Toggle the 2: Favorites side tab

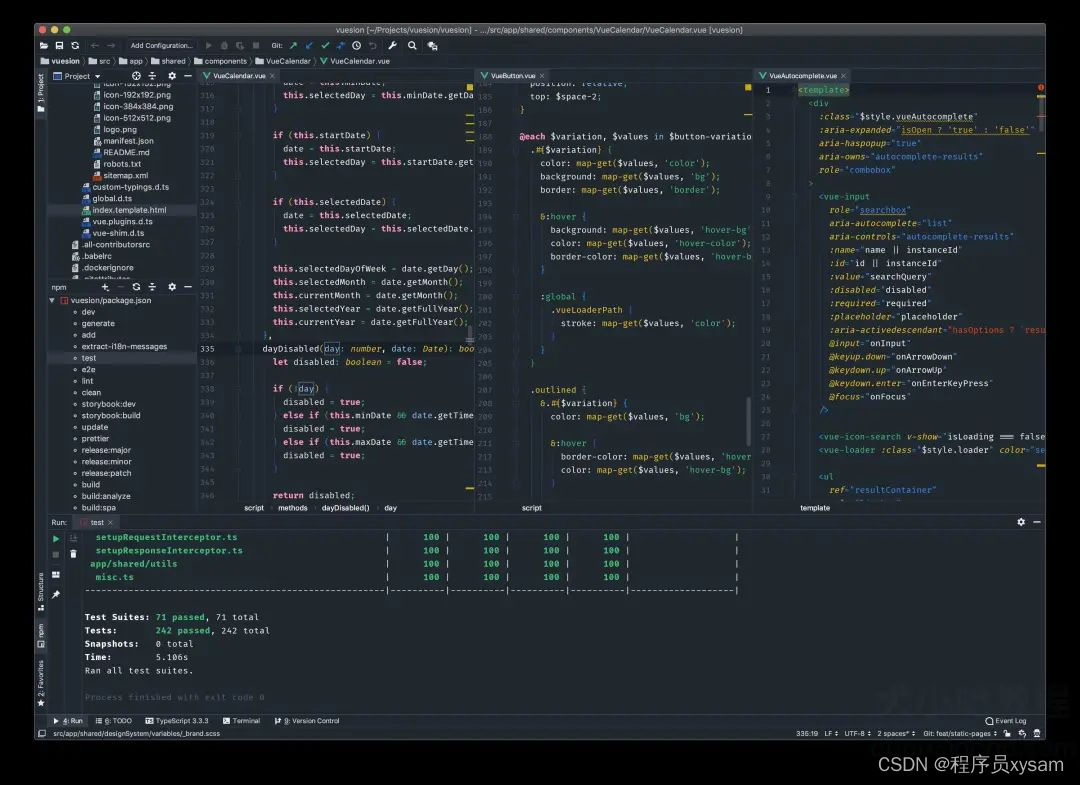pos(41,682)
